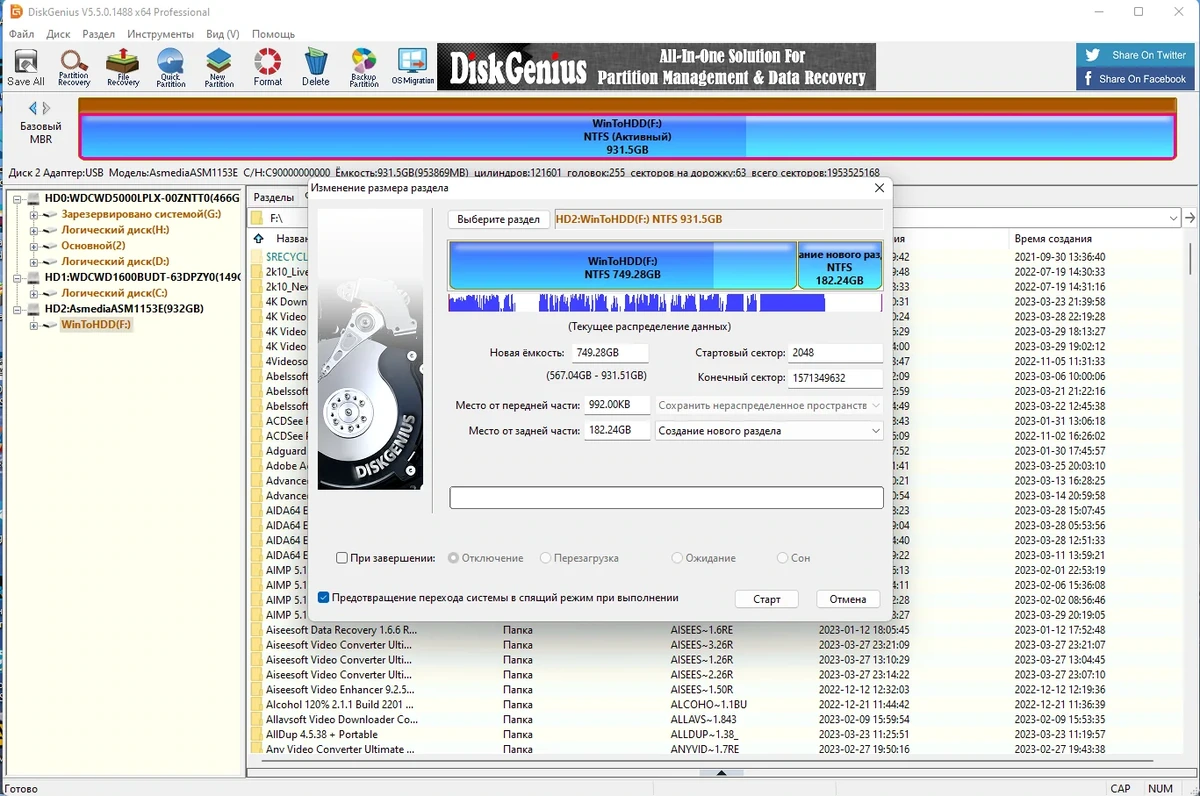Click the HD2 AsmediaASM1153E disk icon
This screenshot has height=796, width=1200.
pyautogui.click(x=34, y=309)
